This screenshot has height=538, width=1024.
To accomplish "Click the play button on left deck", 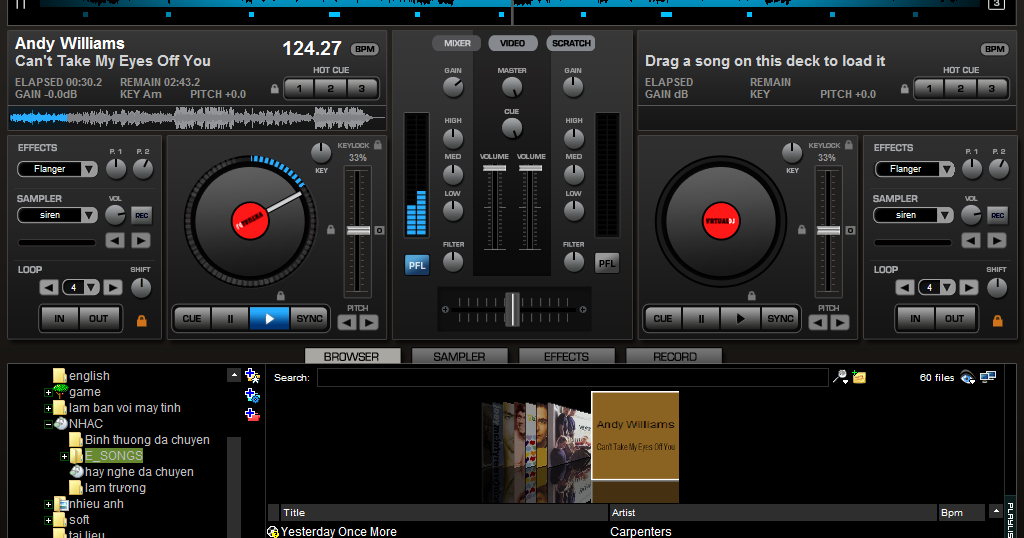I will click(269, 319).
